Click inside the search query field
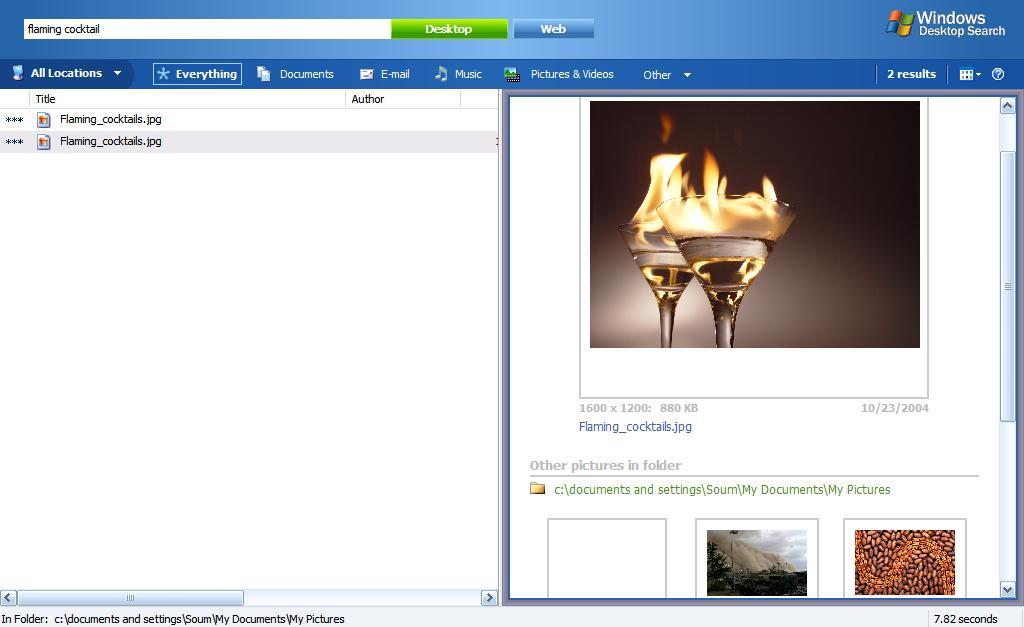Viewport: 1024px width, 627px height. point(200,29)
